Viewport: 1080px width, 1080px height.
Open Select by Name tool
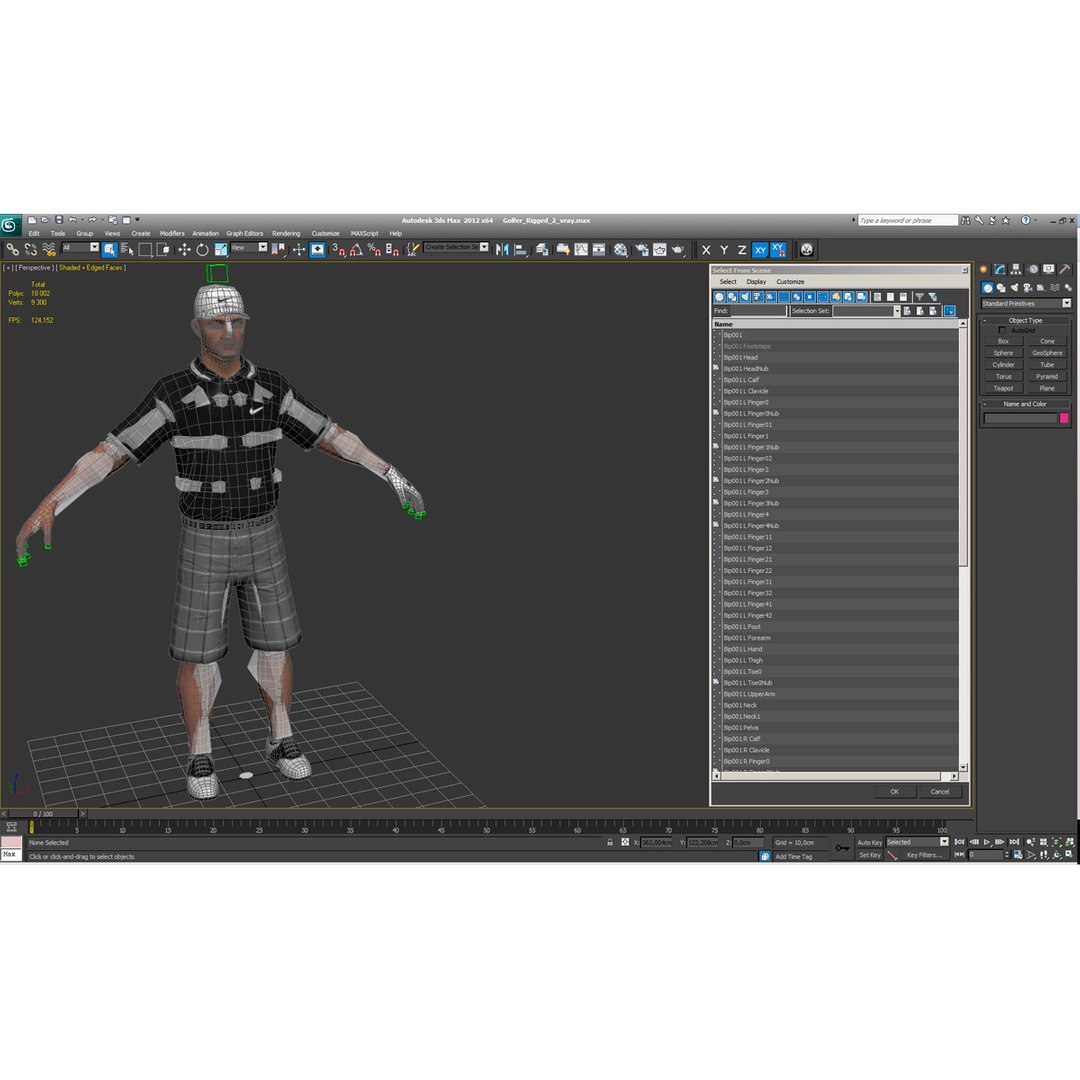(127, 249)
